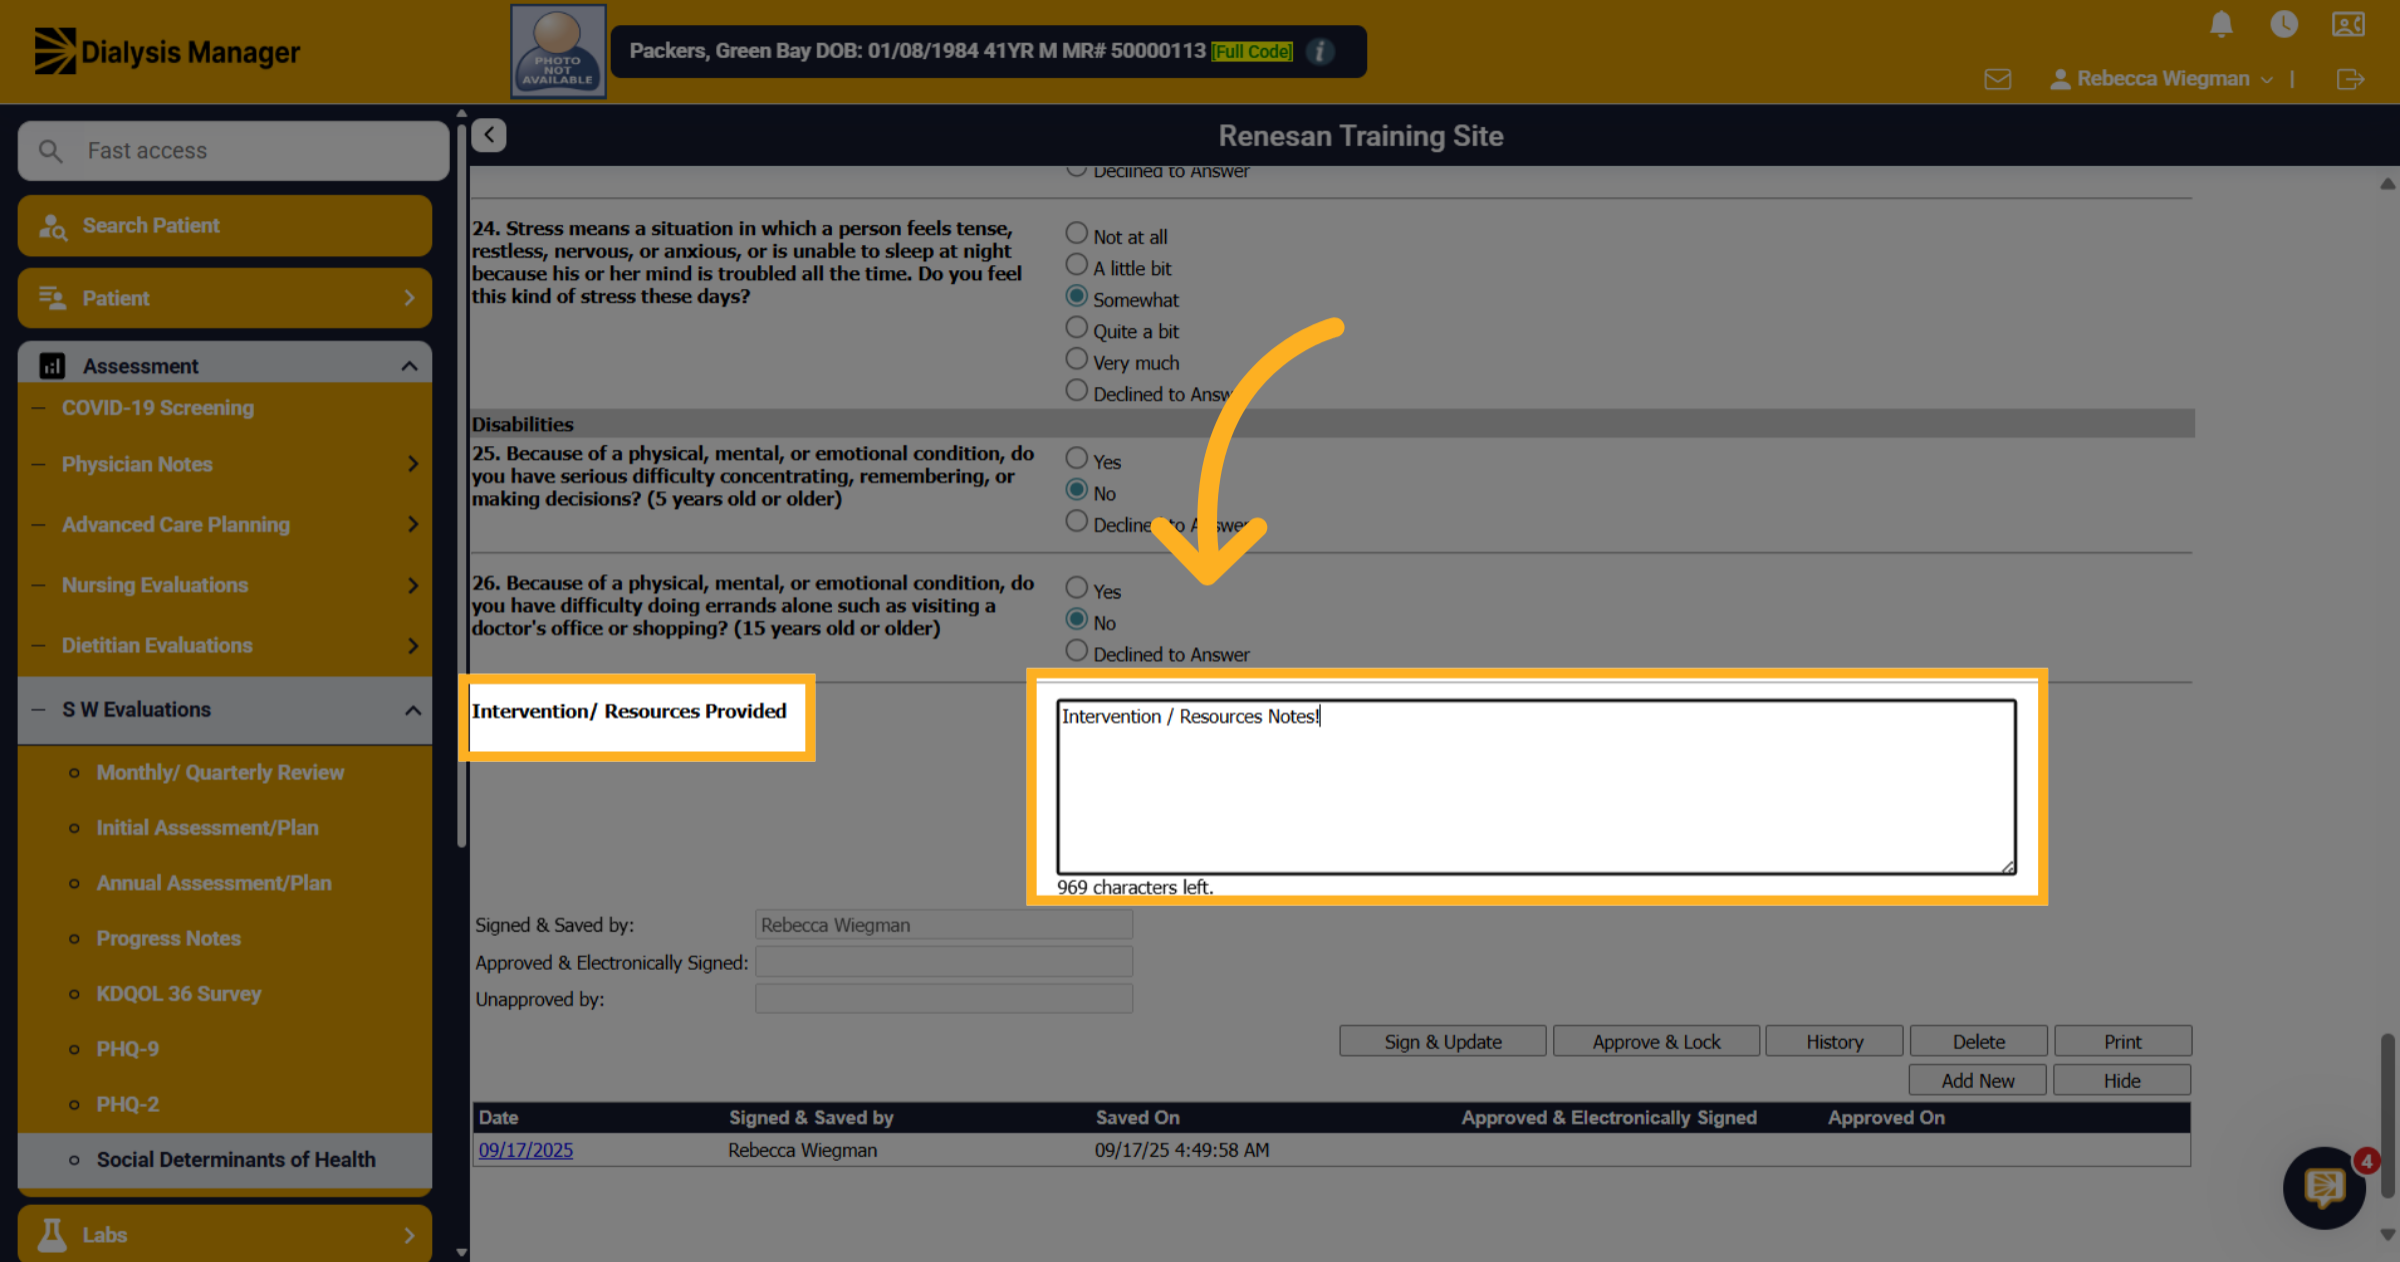2400x1262 pixels.
Task: Open Rebecca Wiegman user dropdown
Action: pyautogui.click(x=2162, y=79)
